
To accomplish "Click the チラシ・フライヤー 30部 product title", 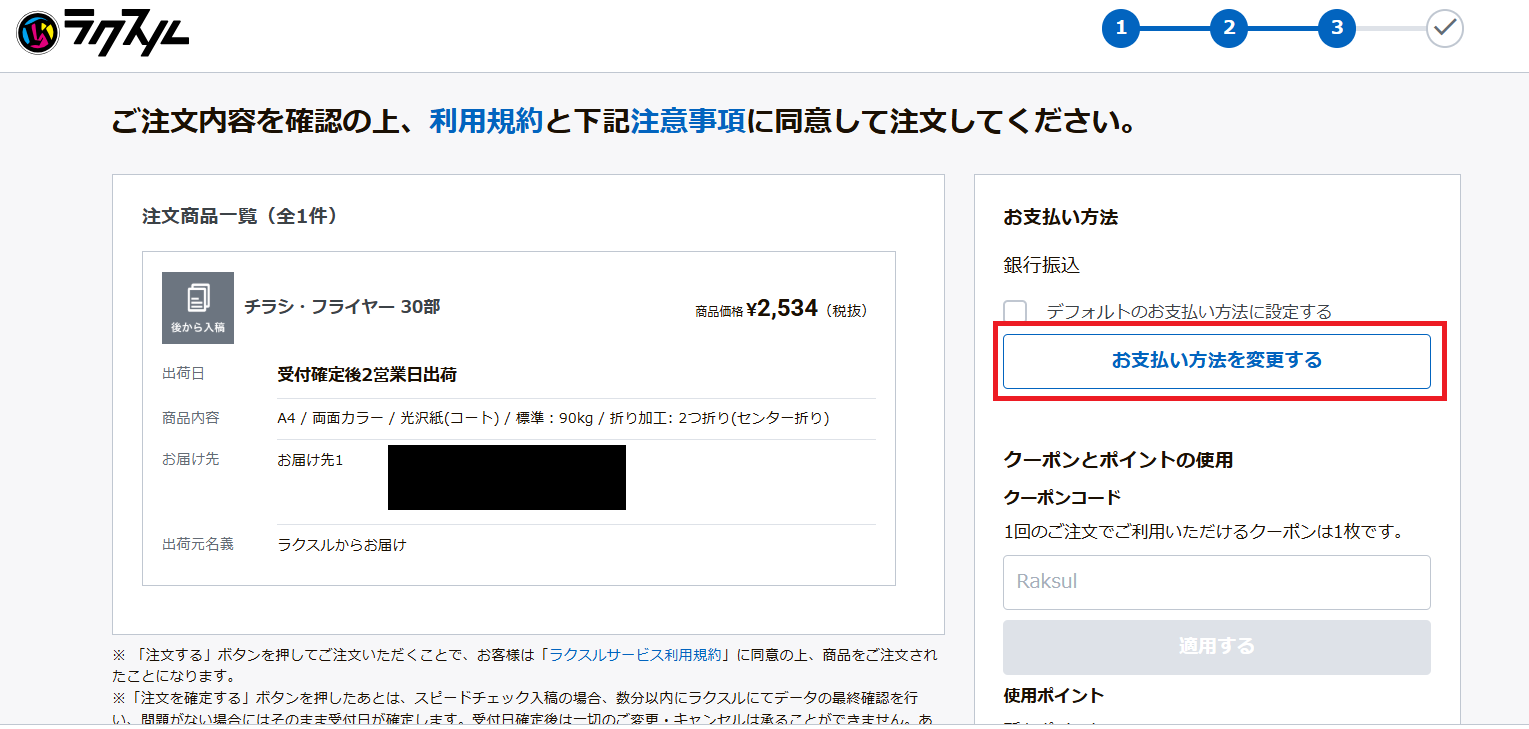I will (x=342, y=307).
